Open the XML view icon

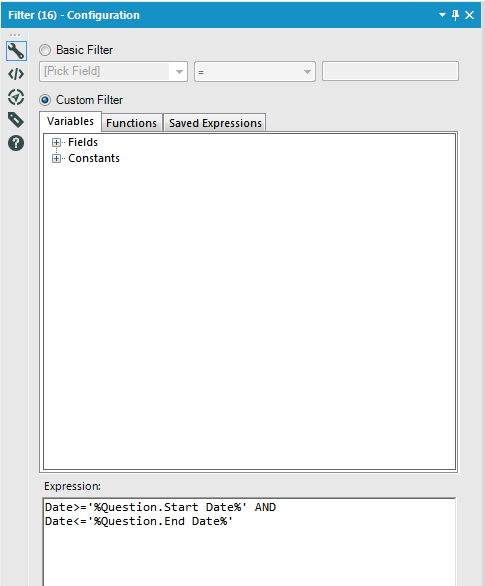pyautogui.click(x=16, y=74)
